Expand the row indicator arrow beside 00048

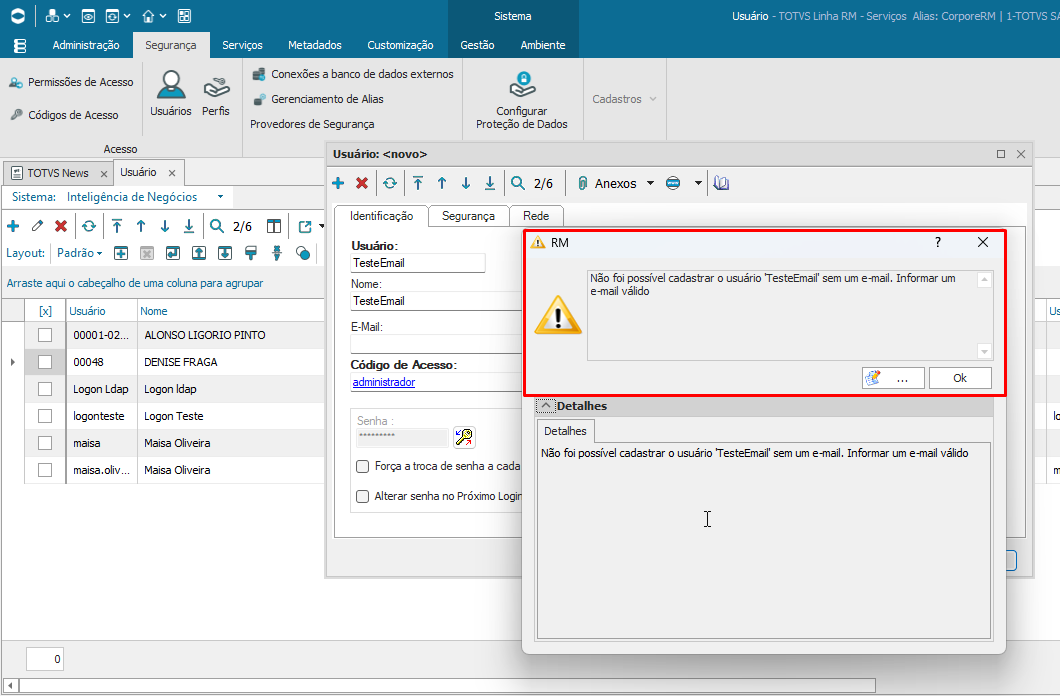(x=13, y=362)
